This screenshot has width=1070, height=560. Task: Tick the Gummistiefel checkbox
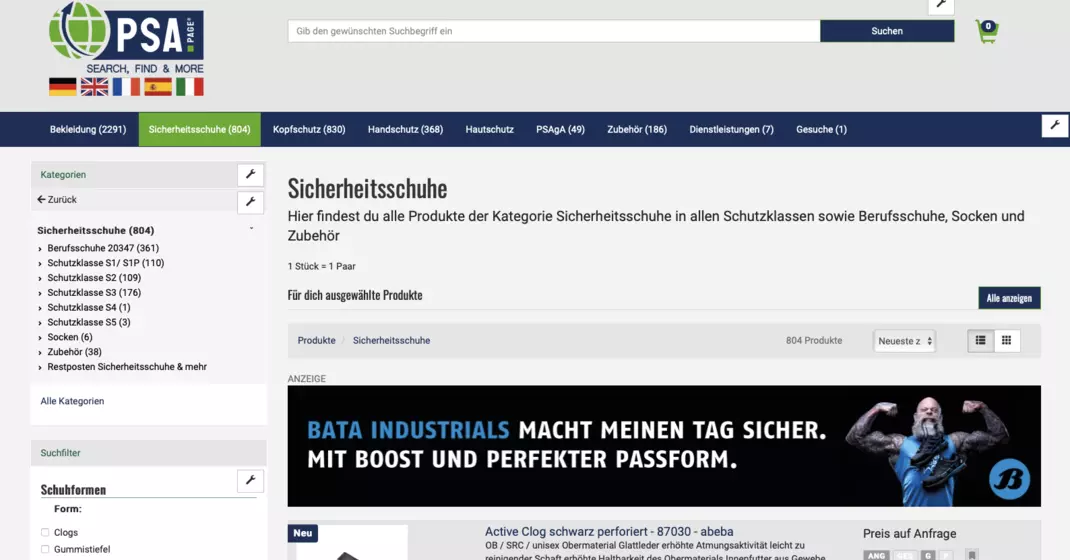tap(45, 549)
